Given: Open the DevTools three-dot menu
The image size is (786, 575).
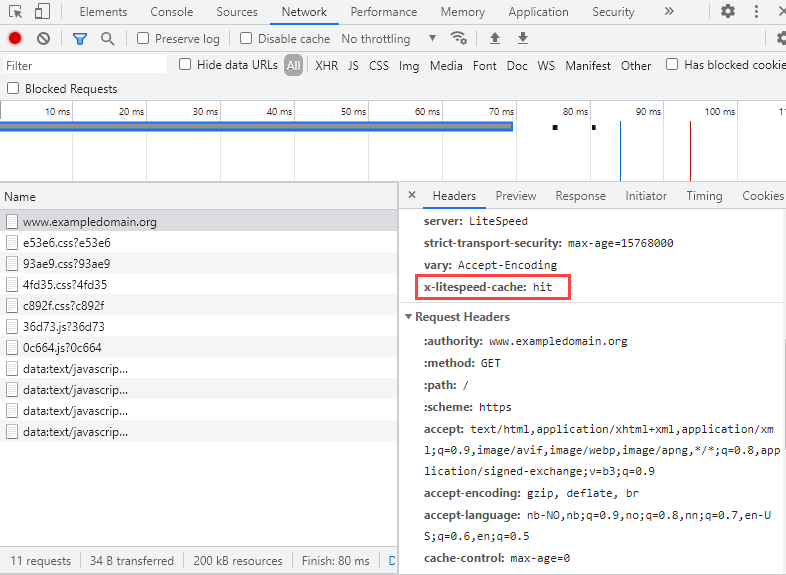Looking at the screenshot, I should point(756,11).
